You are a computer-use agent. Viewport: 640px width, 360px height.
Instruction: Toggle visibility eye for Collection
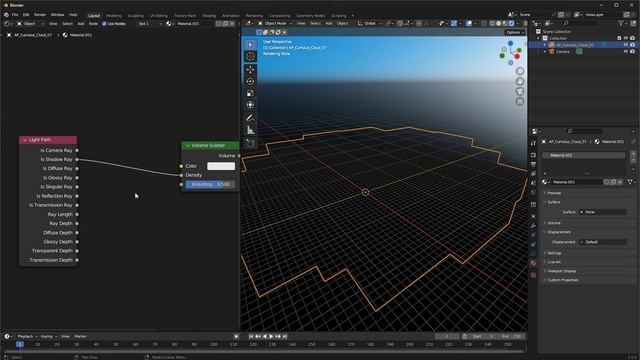click(x=626, y=38)
